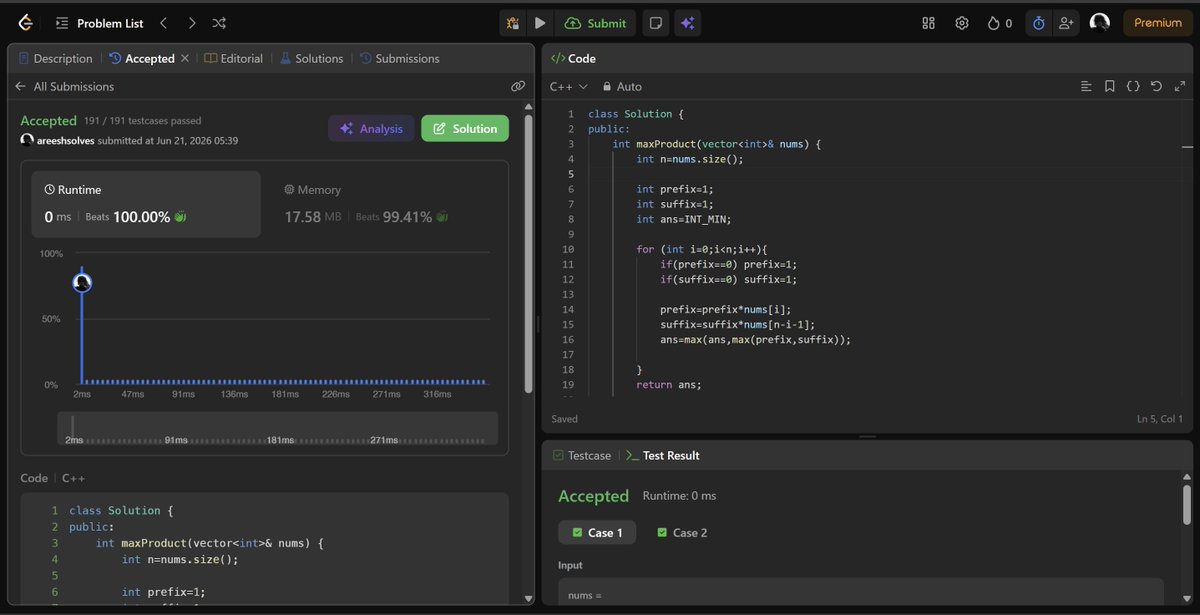The width and height of the screenshot is (1200, 615).
Task: Open the user profile avatar in top bar
Action: 1100,22
